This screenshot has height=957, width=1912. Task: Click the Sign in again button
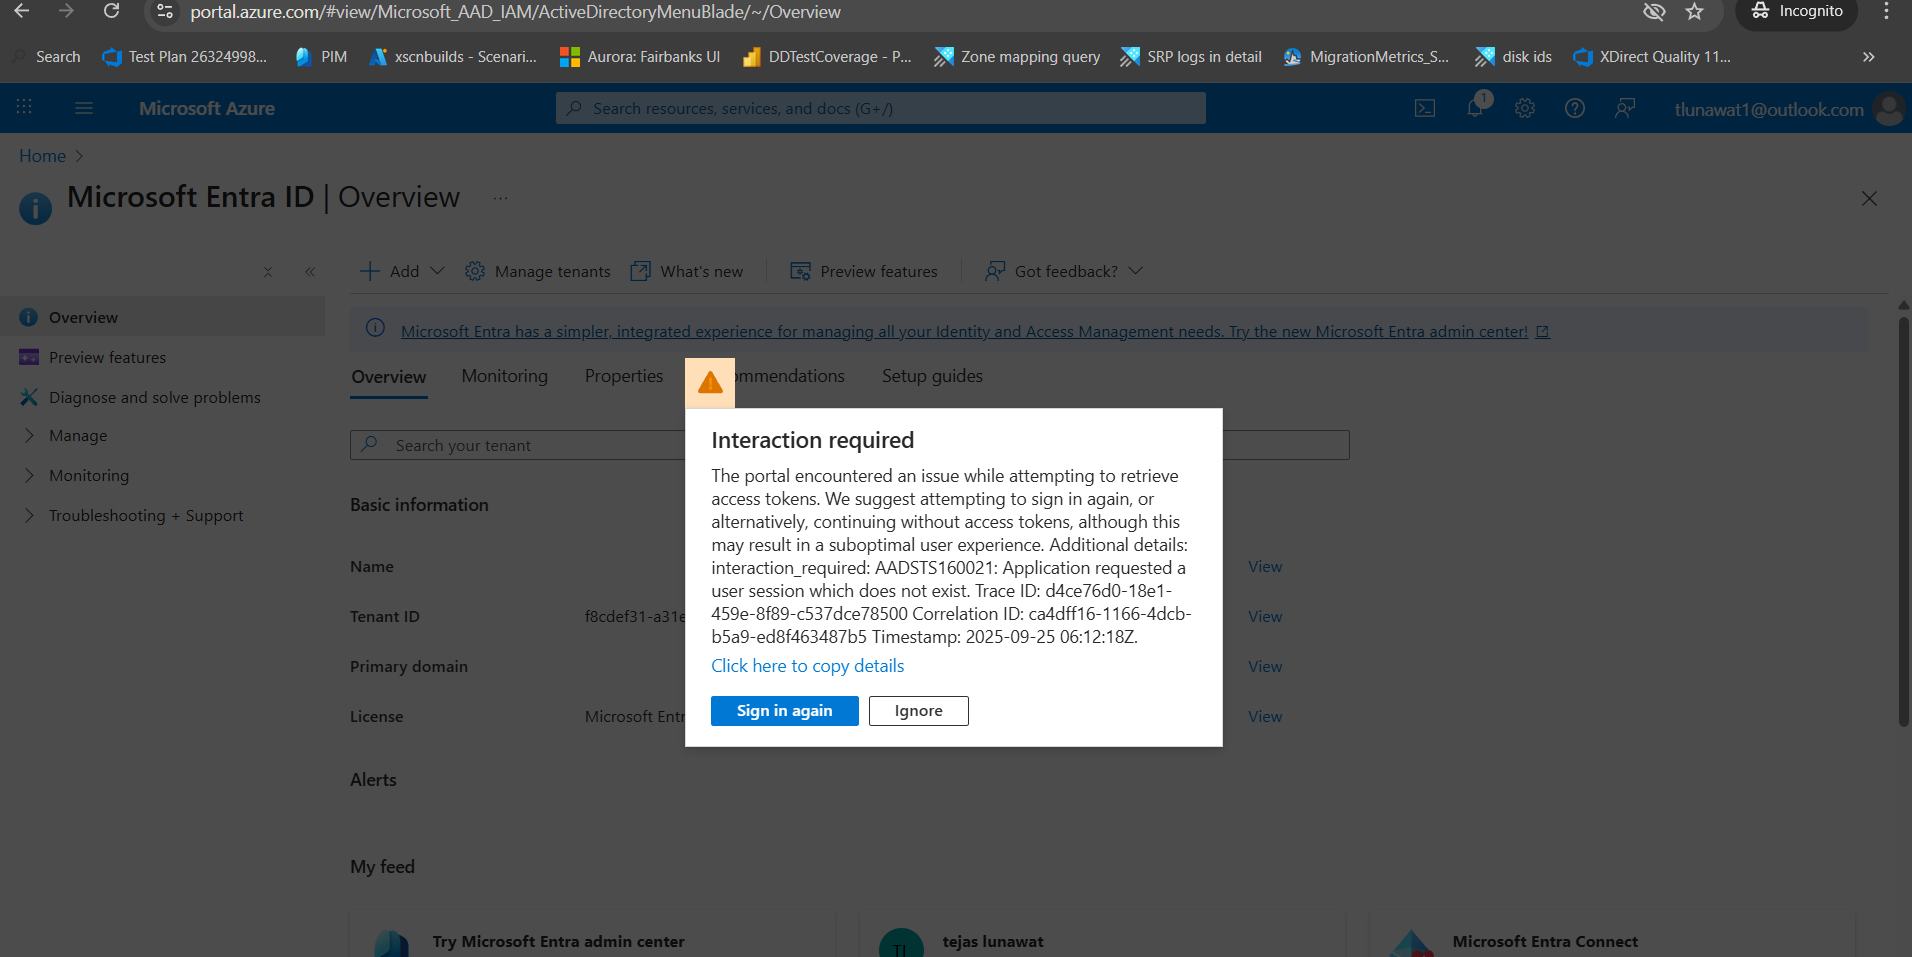coord(785,711)
